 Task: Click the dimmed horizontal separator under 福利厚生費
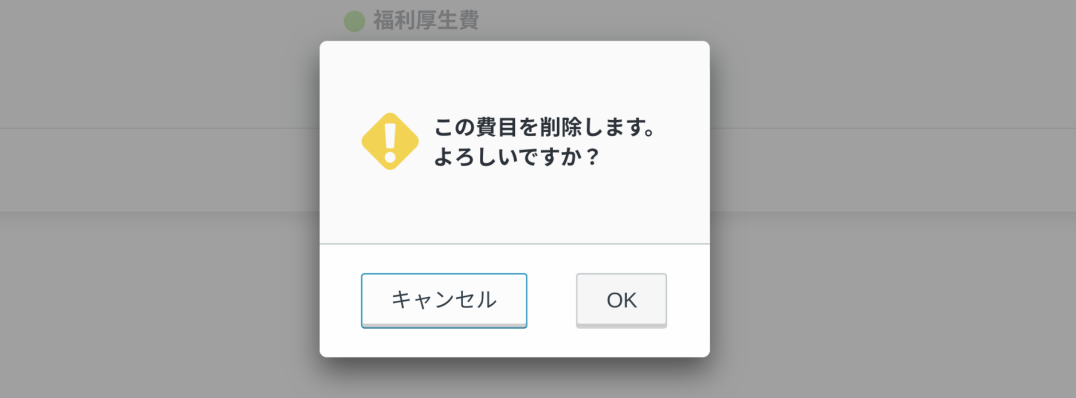[159, 128]
